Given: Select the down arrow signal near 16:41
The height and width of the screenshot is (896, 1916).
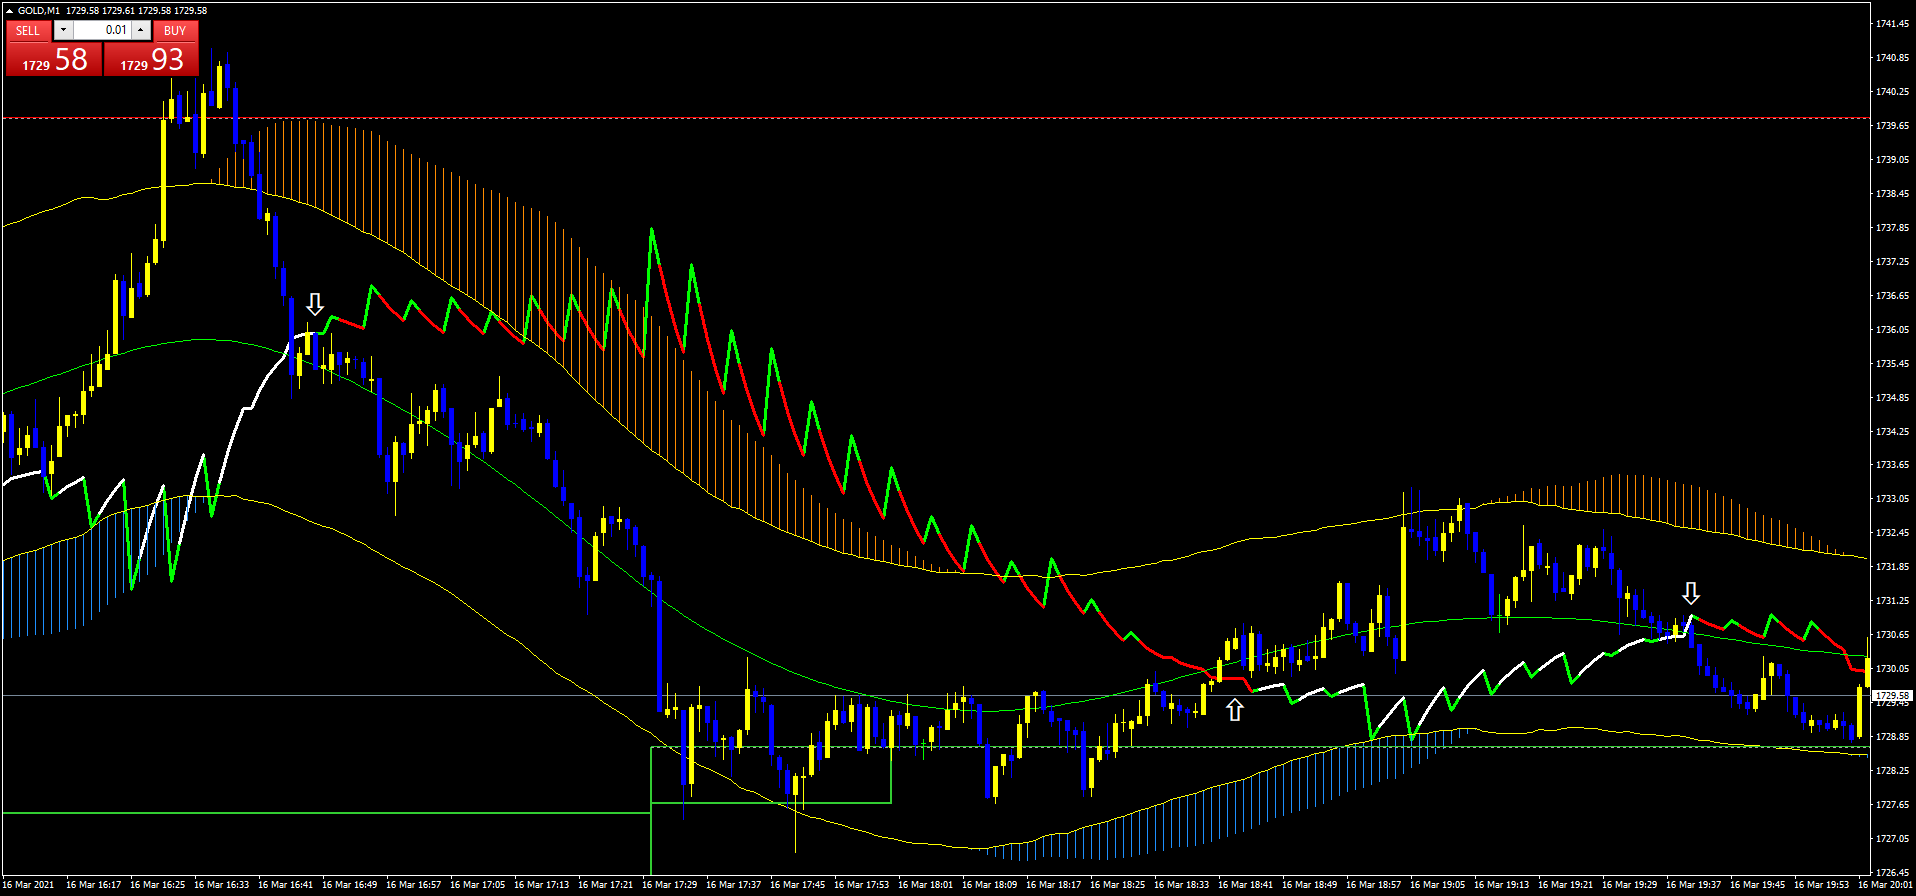Looking at the screenshot, I should coord(315,304).
